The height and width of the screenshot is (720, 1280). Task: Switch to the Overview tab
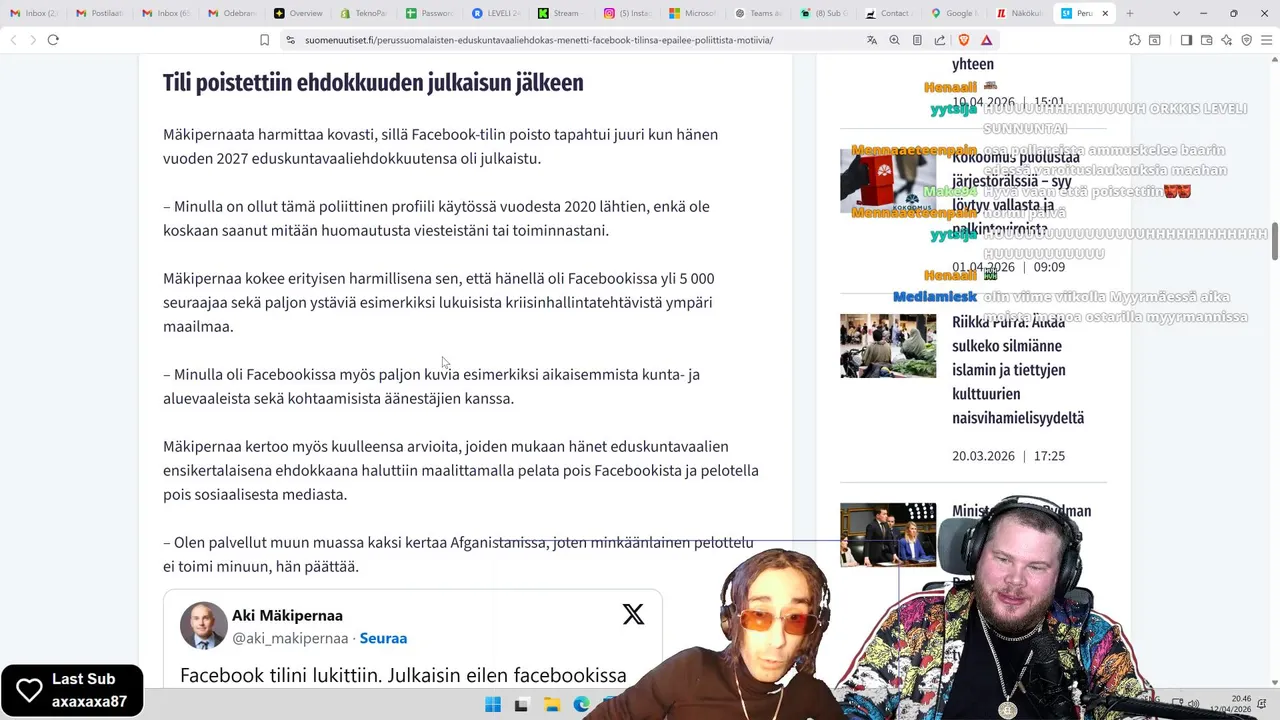coord(299,13)
